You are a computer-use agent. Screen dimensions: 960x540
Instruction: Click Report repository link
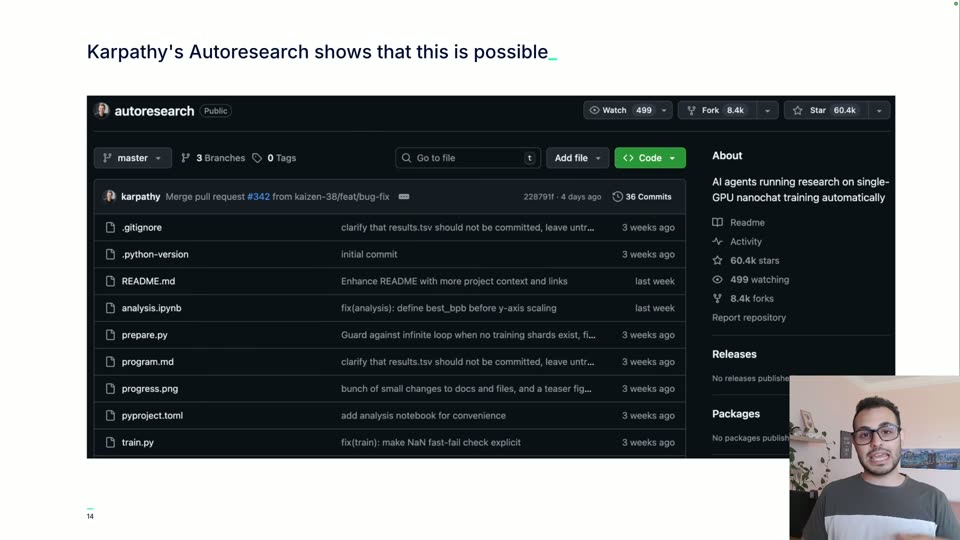[x=749, y=317]
